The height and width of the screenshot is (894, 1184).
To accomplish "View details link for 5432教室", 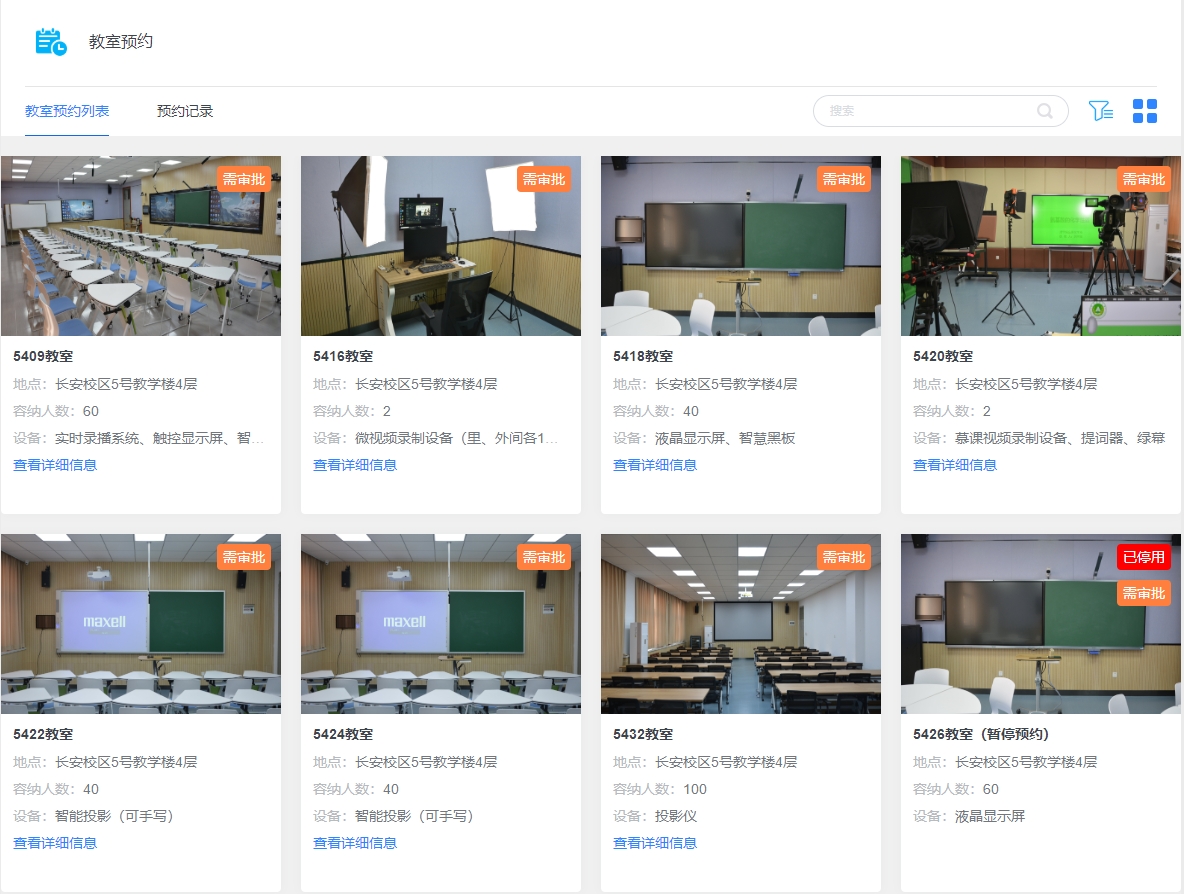I will tap(655, 843).
